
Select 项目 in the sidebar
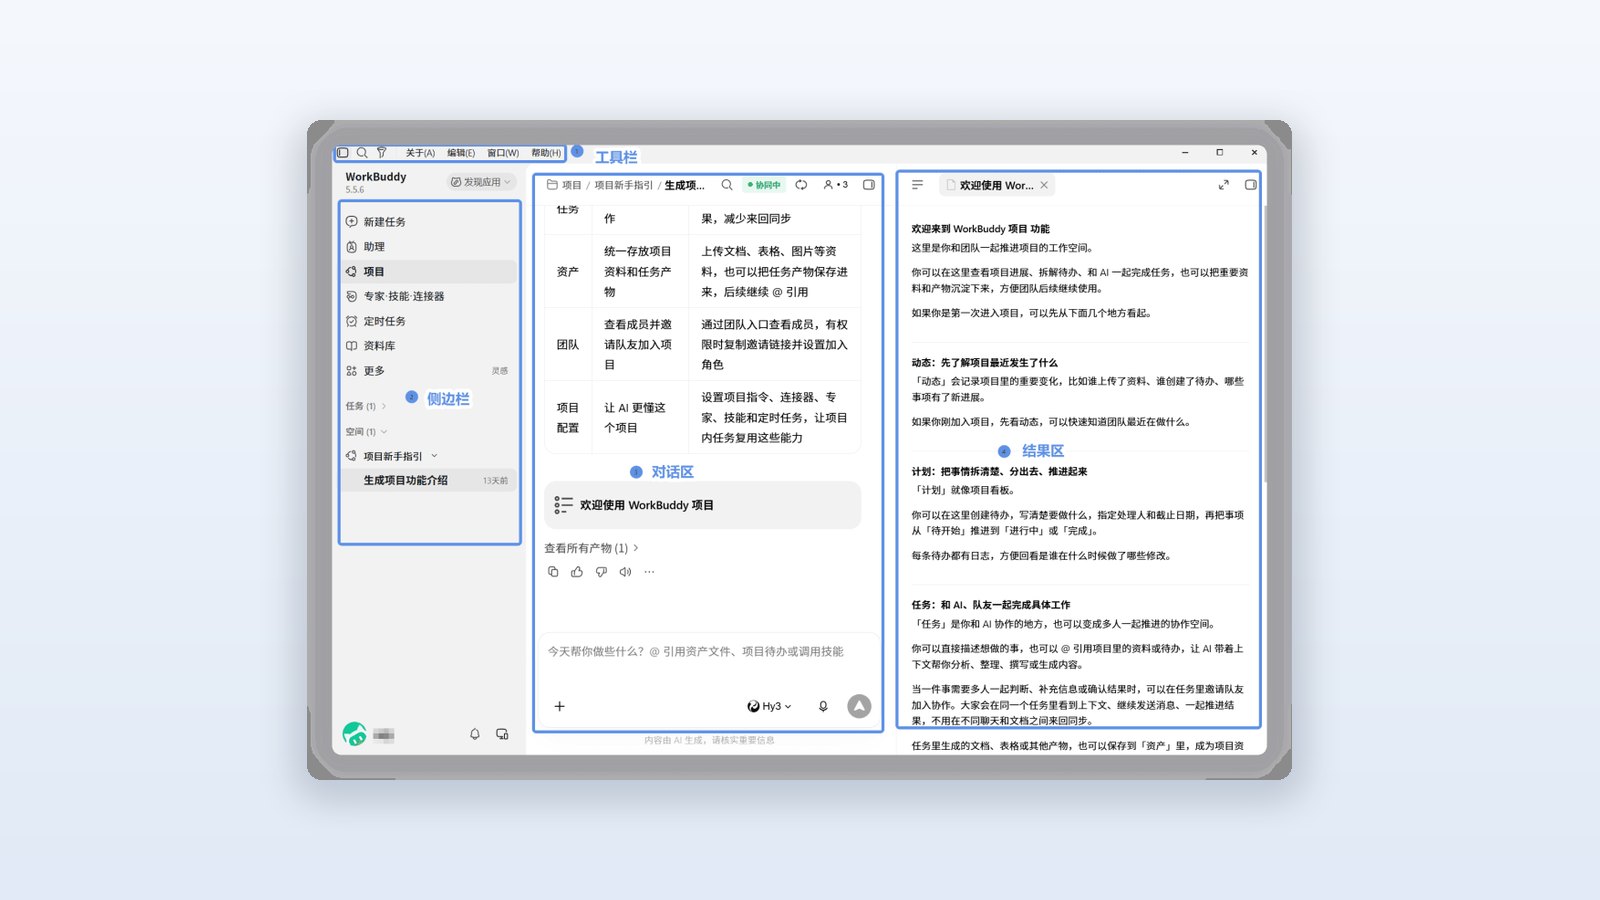429,272
